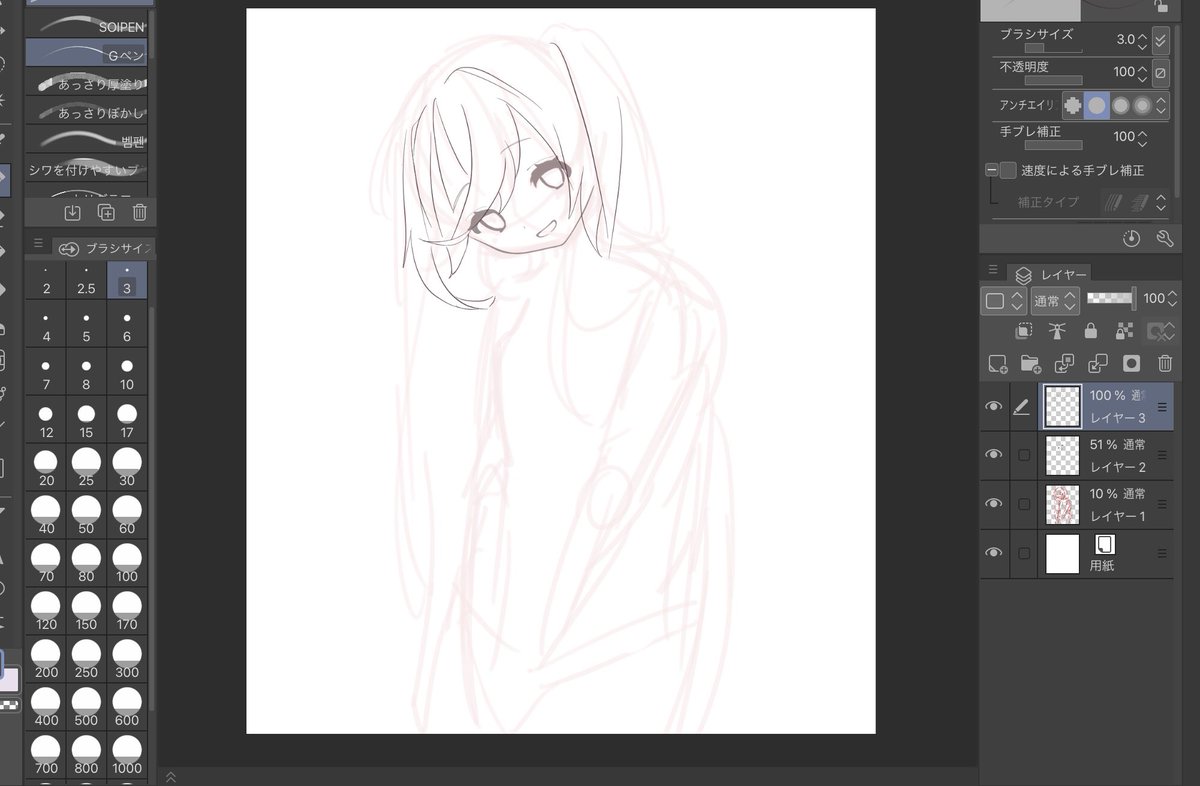Click the transfer to lower layer icon
This screenshot has height=786, width=1200.
[x=1064, y=364]
